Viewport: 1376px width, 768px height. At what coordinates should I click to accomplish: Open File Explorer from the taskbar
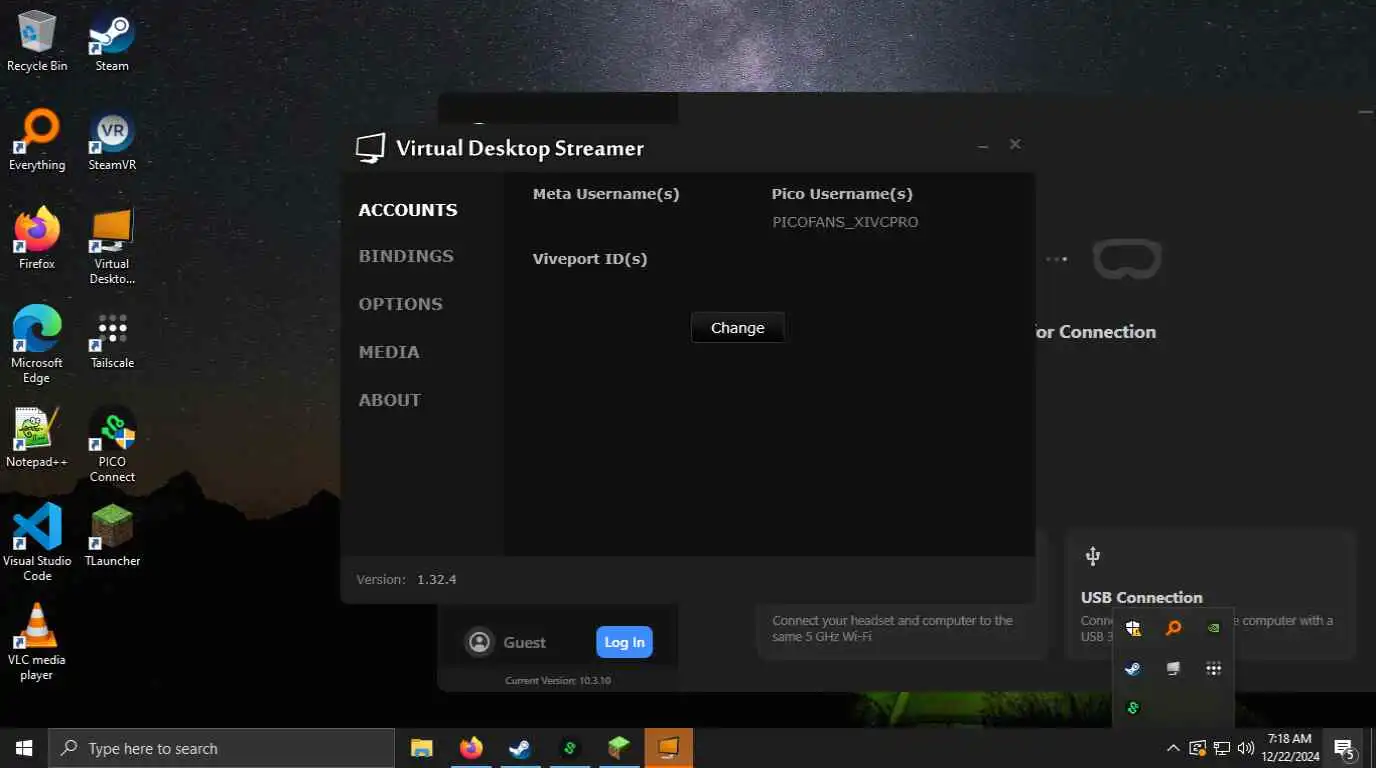(x=422, y=748)
